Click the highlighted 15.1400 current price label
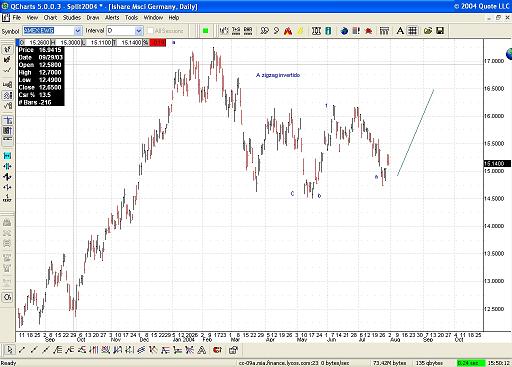The image size is (512, 367). (x=497, y=163)
